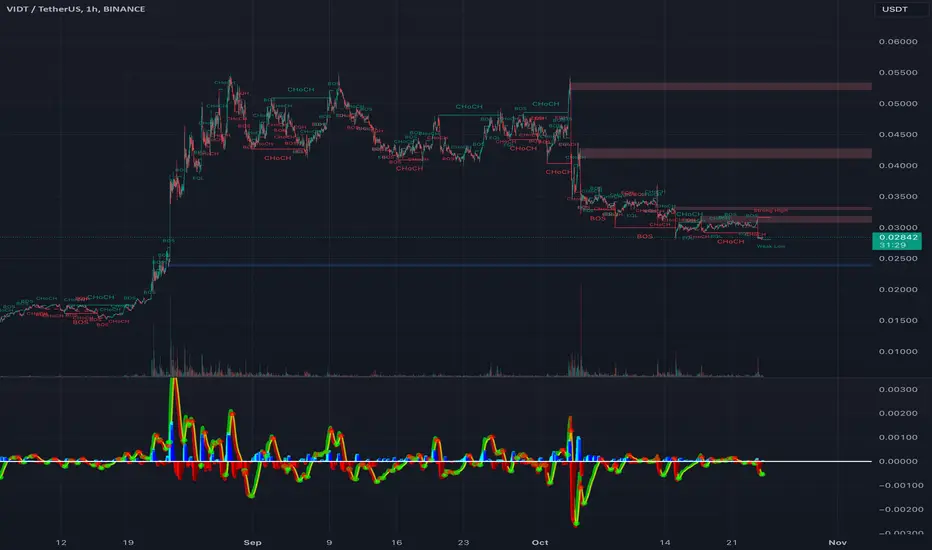Click the 0.00100 oscillator scale label
932x550 pixels.
coord(898,437)
